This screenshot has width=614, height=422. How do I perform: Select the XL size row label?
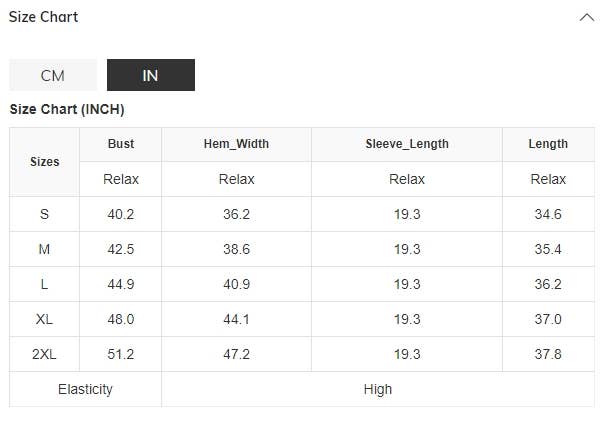45,319
